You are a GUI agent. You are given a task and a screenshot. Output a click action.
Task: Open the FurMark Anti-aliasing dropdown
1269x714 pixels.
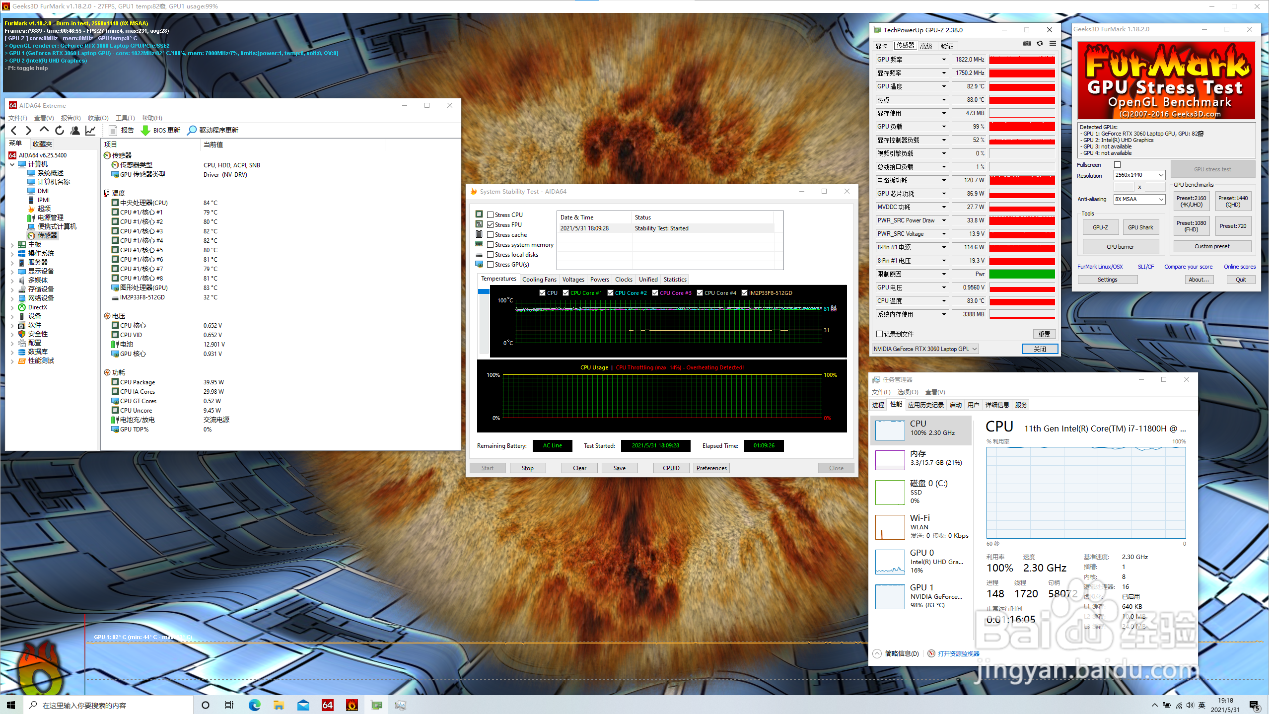[x=1139, y=199]
